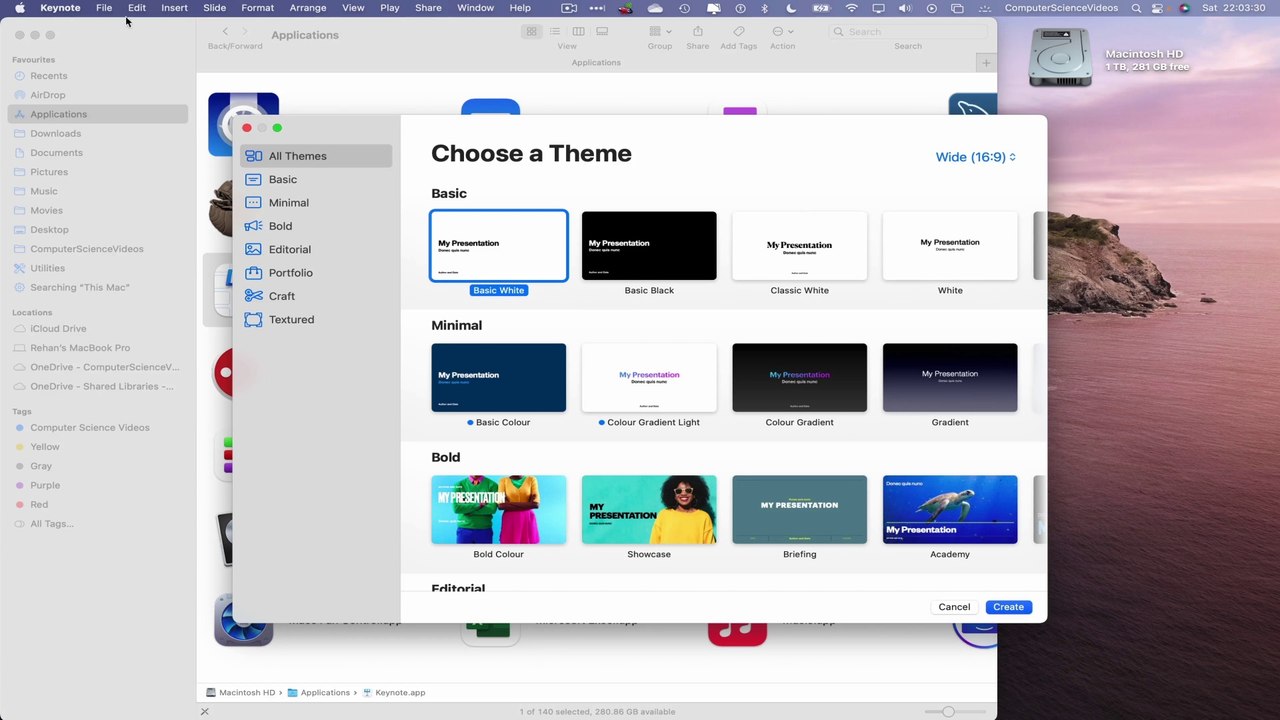Open iCloud Drive in Finder sidebar
Viewport: 1280px width, 720px height.
point(97,329)
